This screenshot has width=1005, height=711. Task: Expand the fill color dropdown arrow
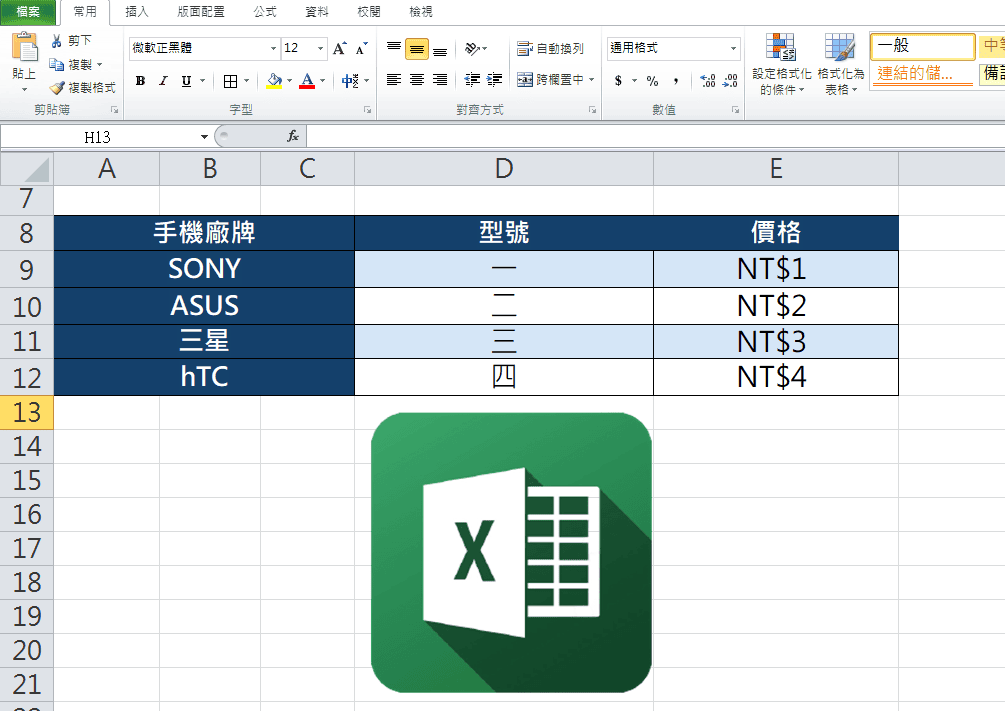pos(290,81)
